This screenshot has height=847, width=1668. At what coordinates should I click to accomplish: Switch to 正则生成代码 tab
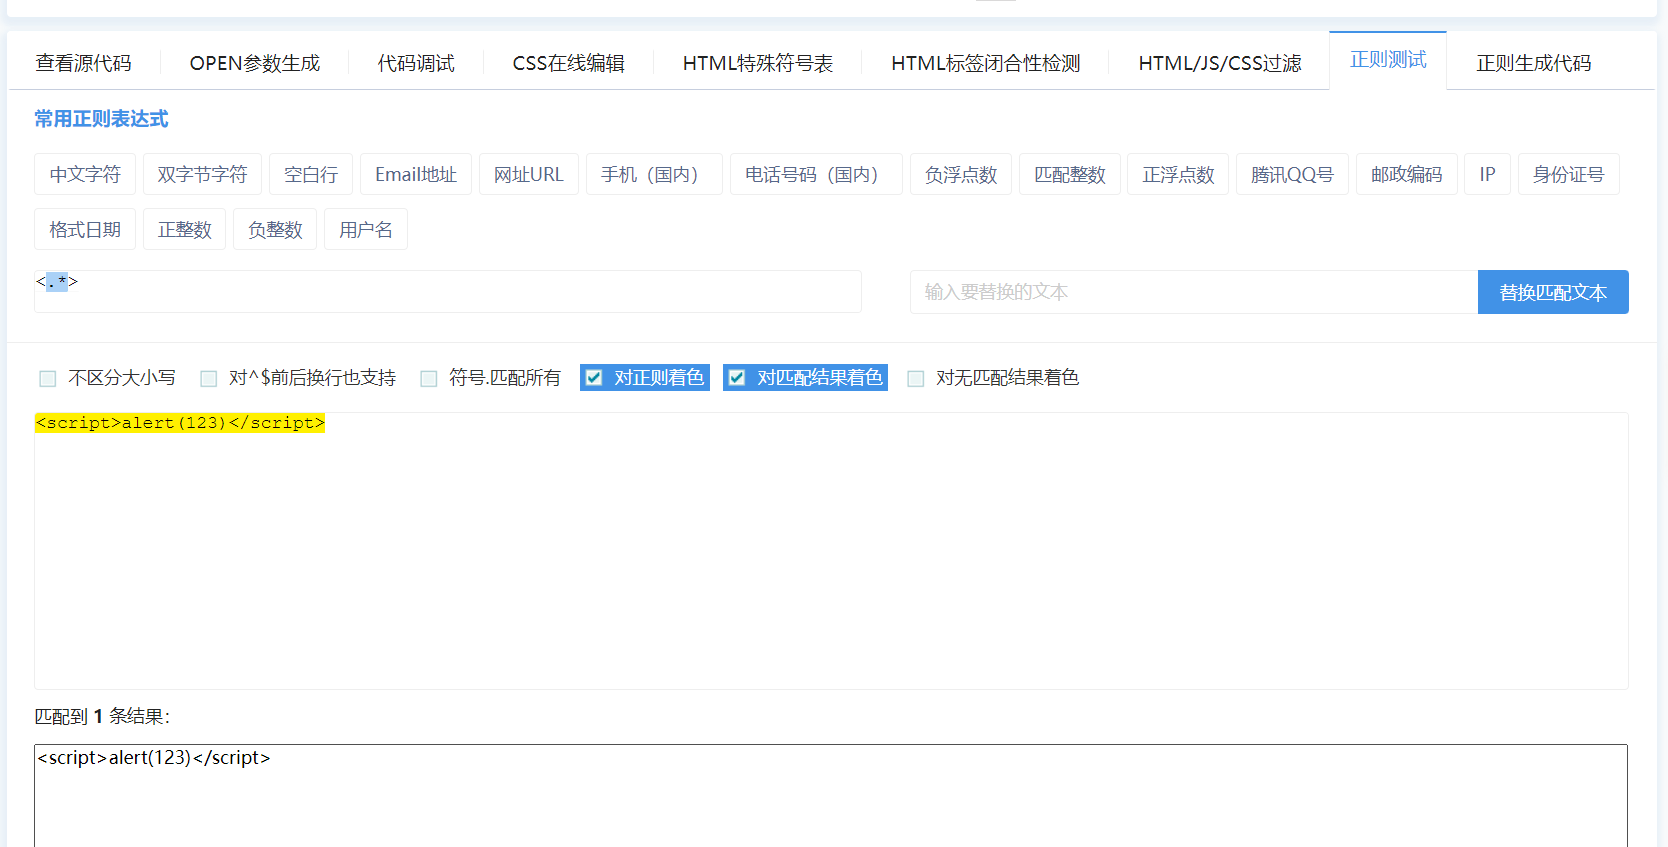[1534, 63]
